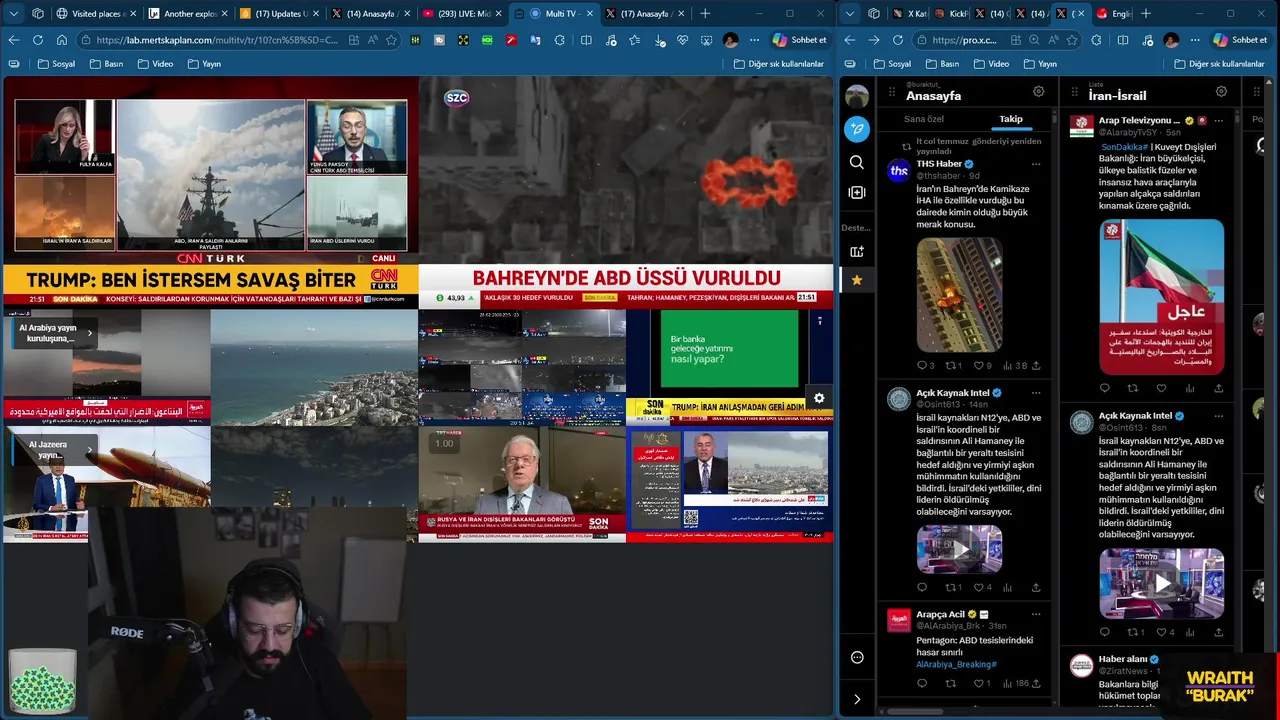
Task: Go to home page in left browser
Action: (x=61, y=40)
